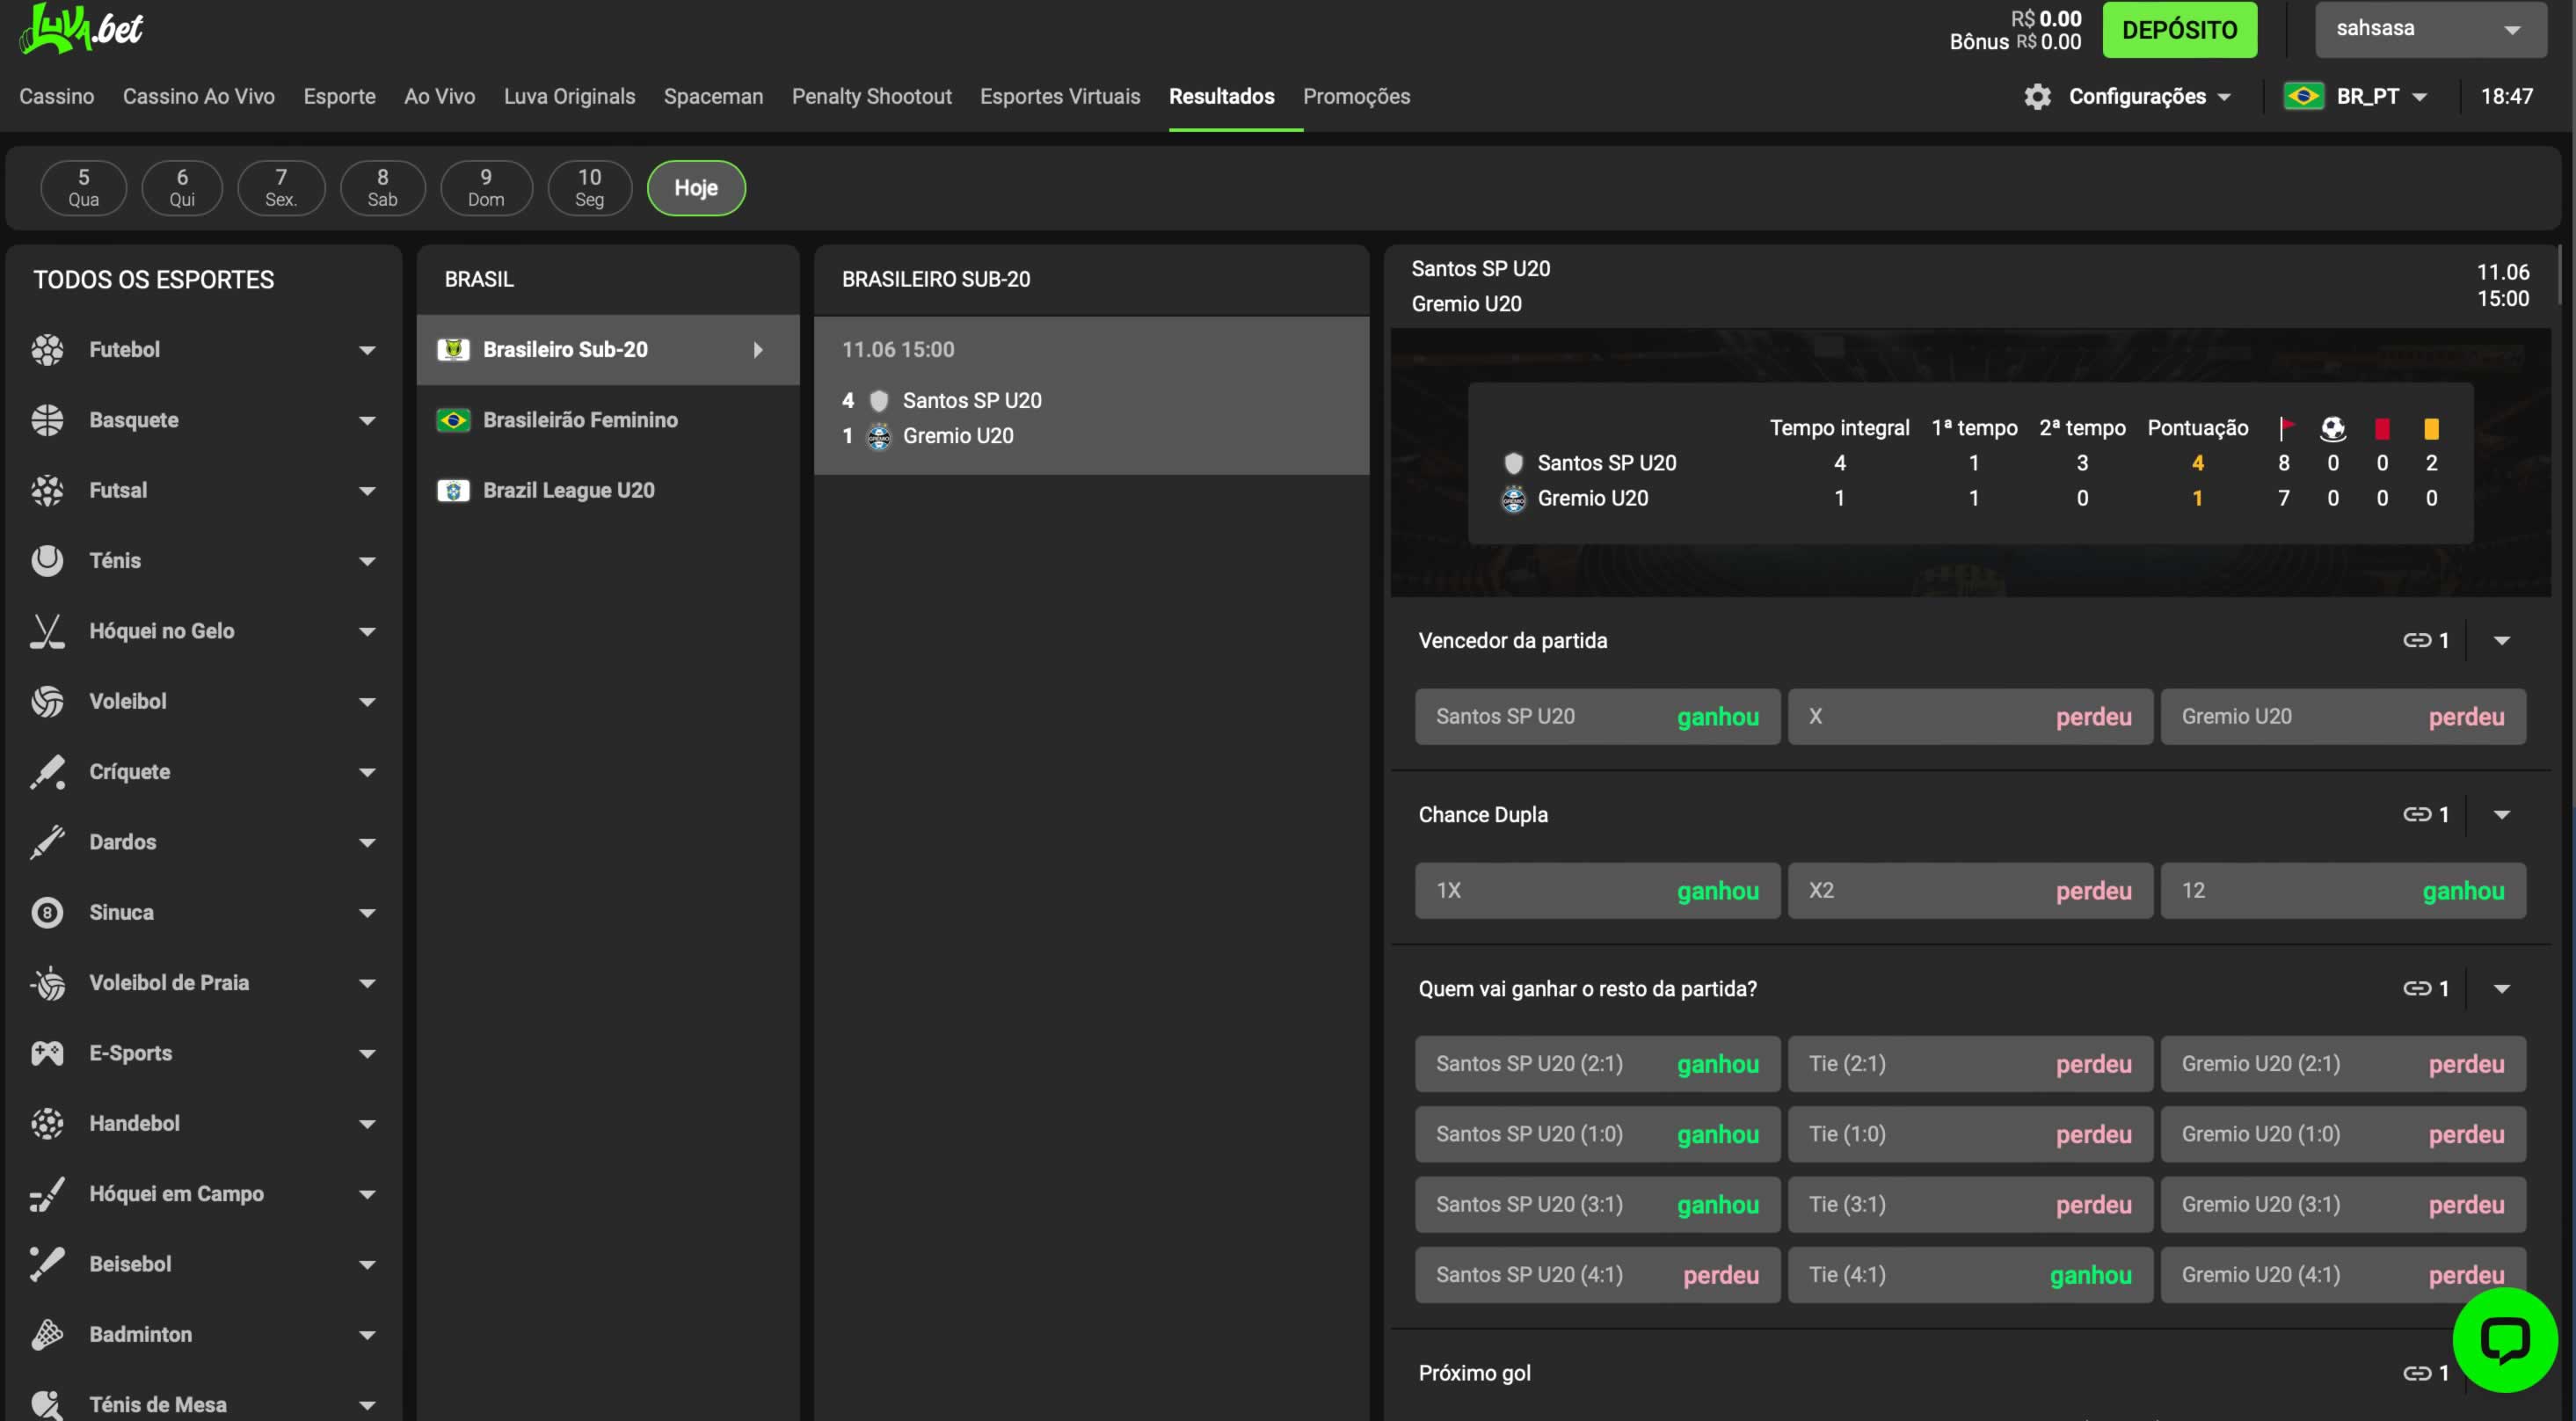The width and height of the screenshot is (2576, 1421).
Task: Click the Sinuca eight-ball icon
Action: click(x=47, y=912)
